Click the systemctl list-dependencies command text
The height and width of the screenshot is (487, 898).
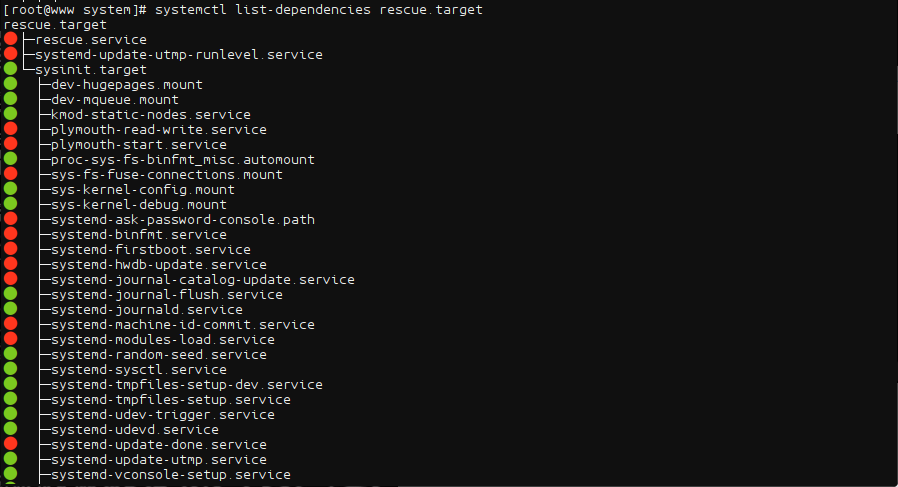click(x=319, y=10)
